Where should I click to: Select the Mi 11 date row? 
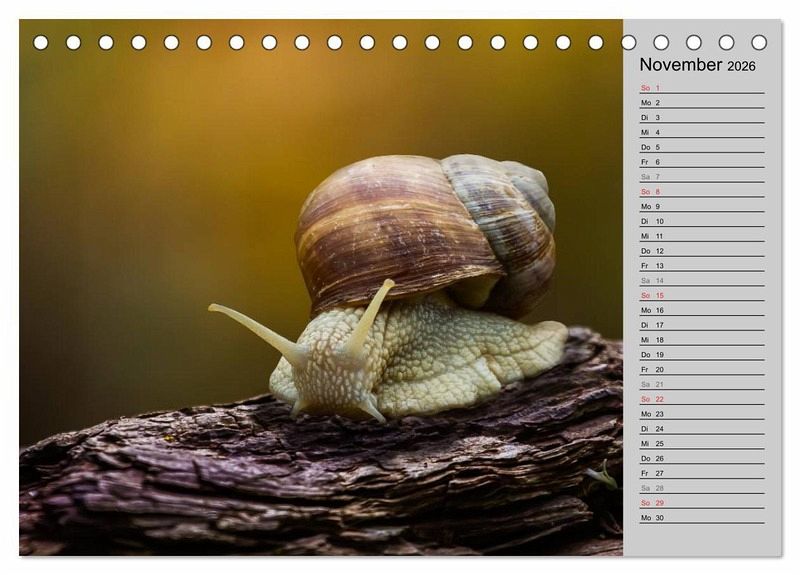701,236
